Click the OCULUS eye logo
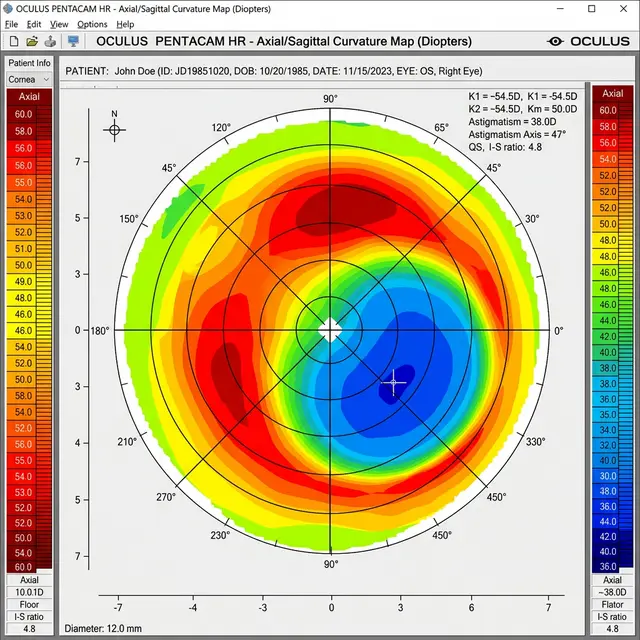 [x=556, y=41]
